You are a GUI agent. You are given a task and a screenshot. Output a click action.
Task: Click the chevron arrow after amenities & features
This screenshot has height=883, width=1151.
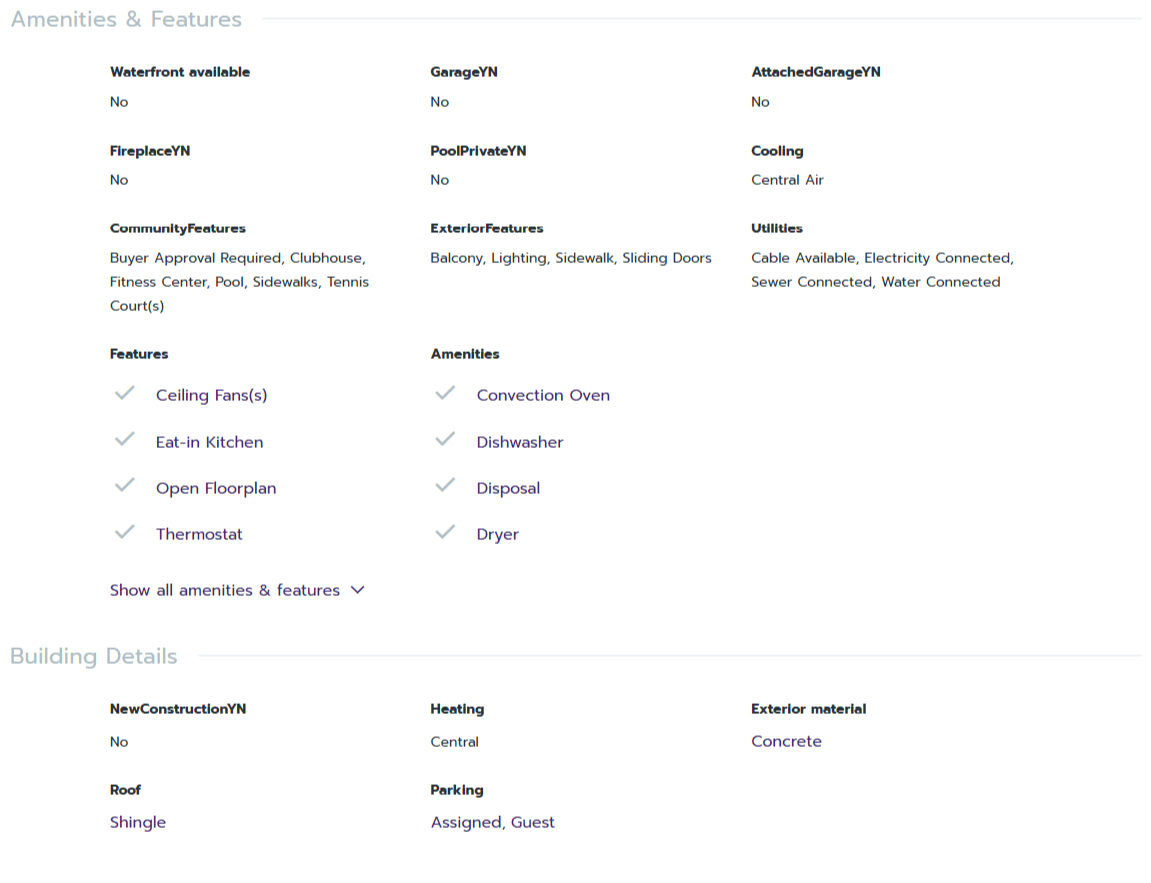click(358, 590)
